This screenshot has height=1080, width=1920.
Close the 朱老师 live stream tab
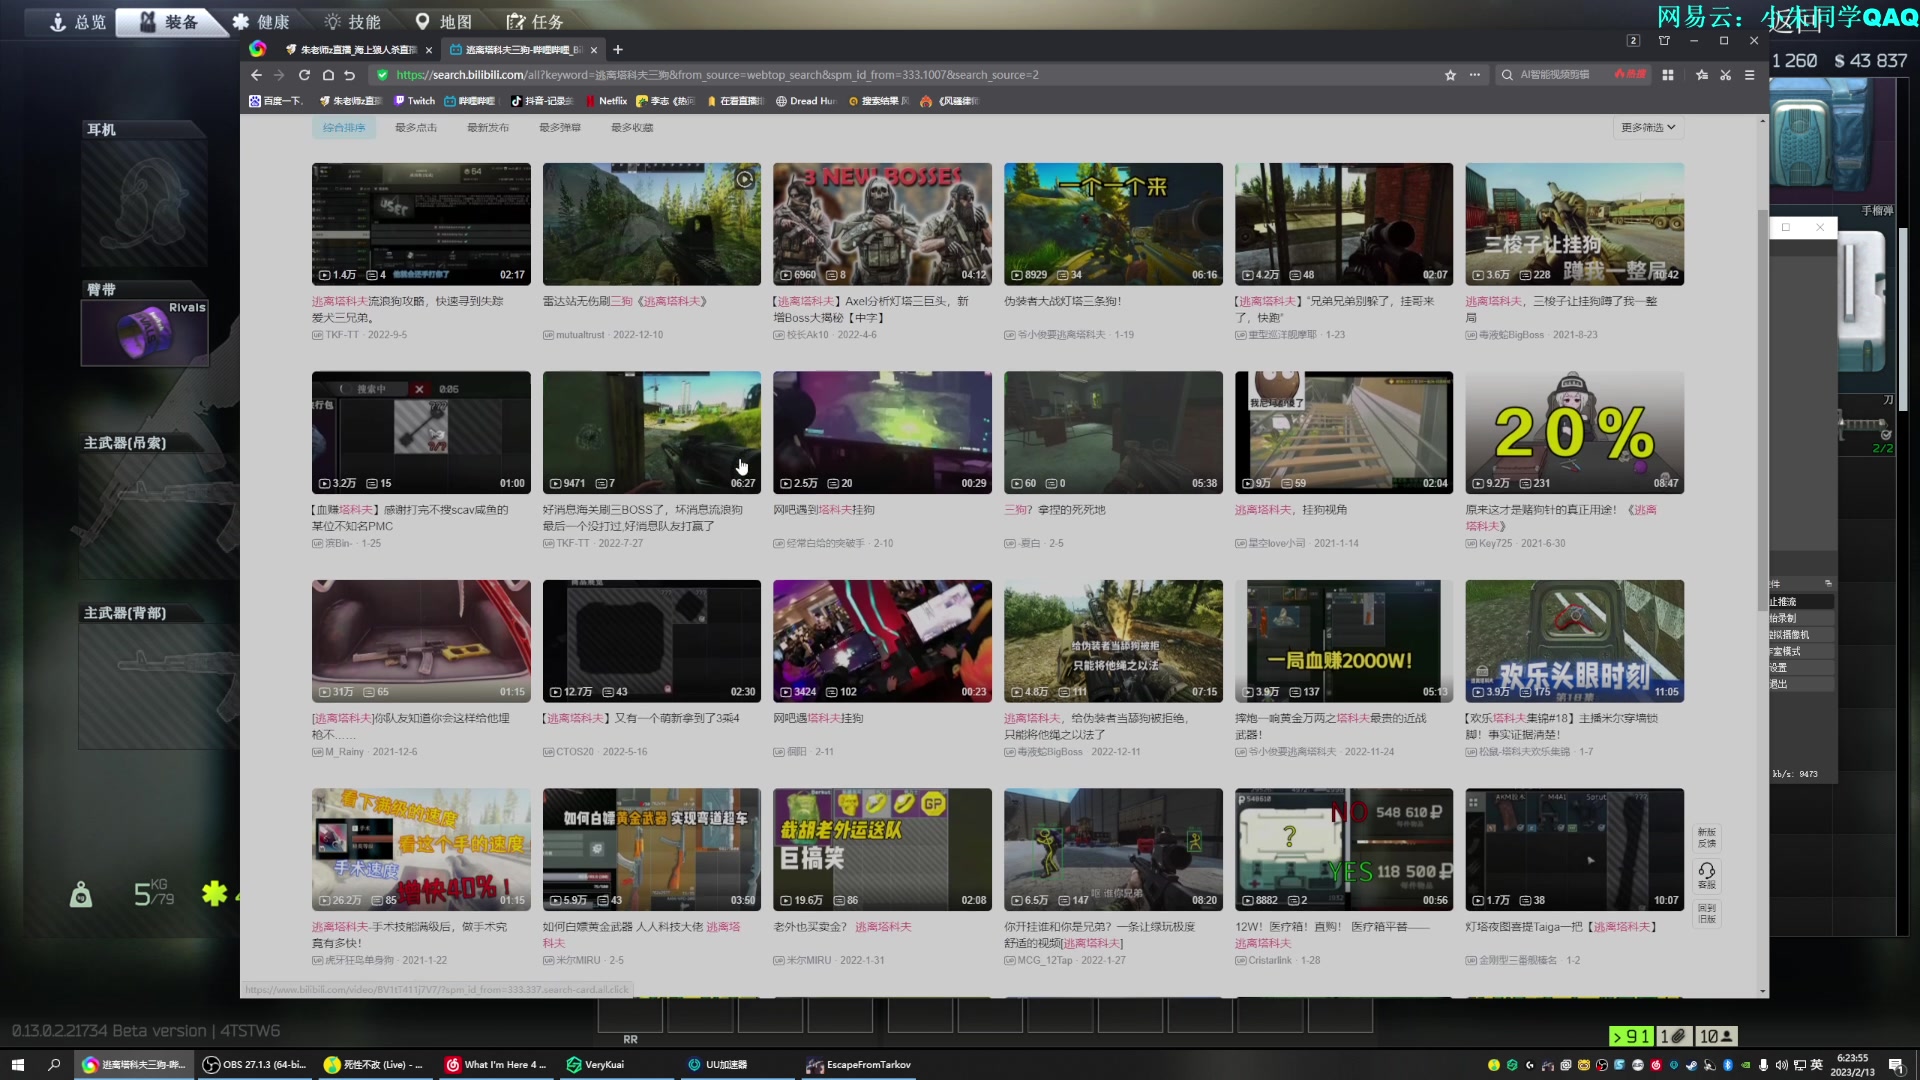(x=429, y=50)
